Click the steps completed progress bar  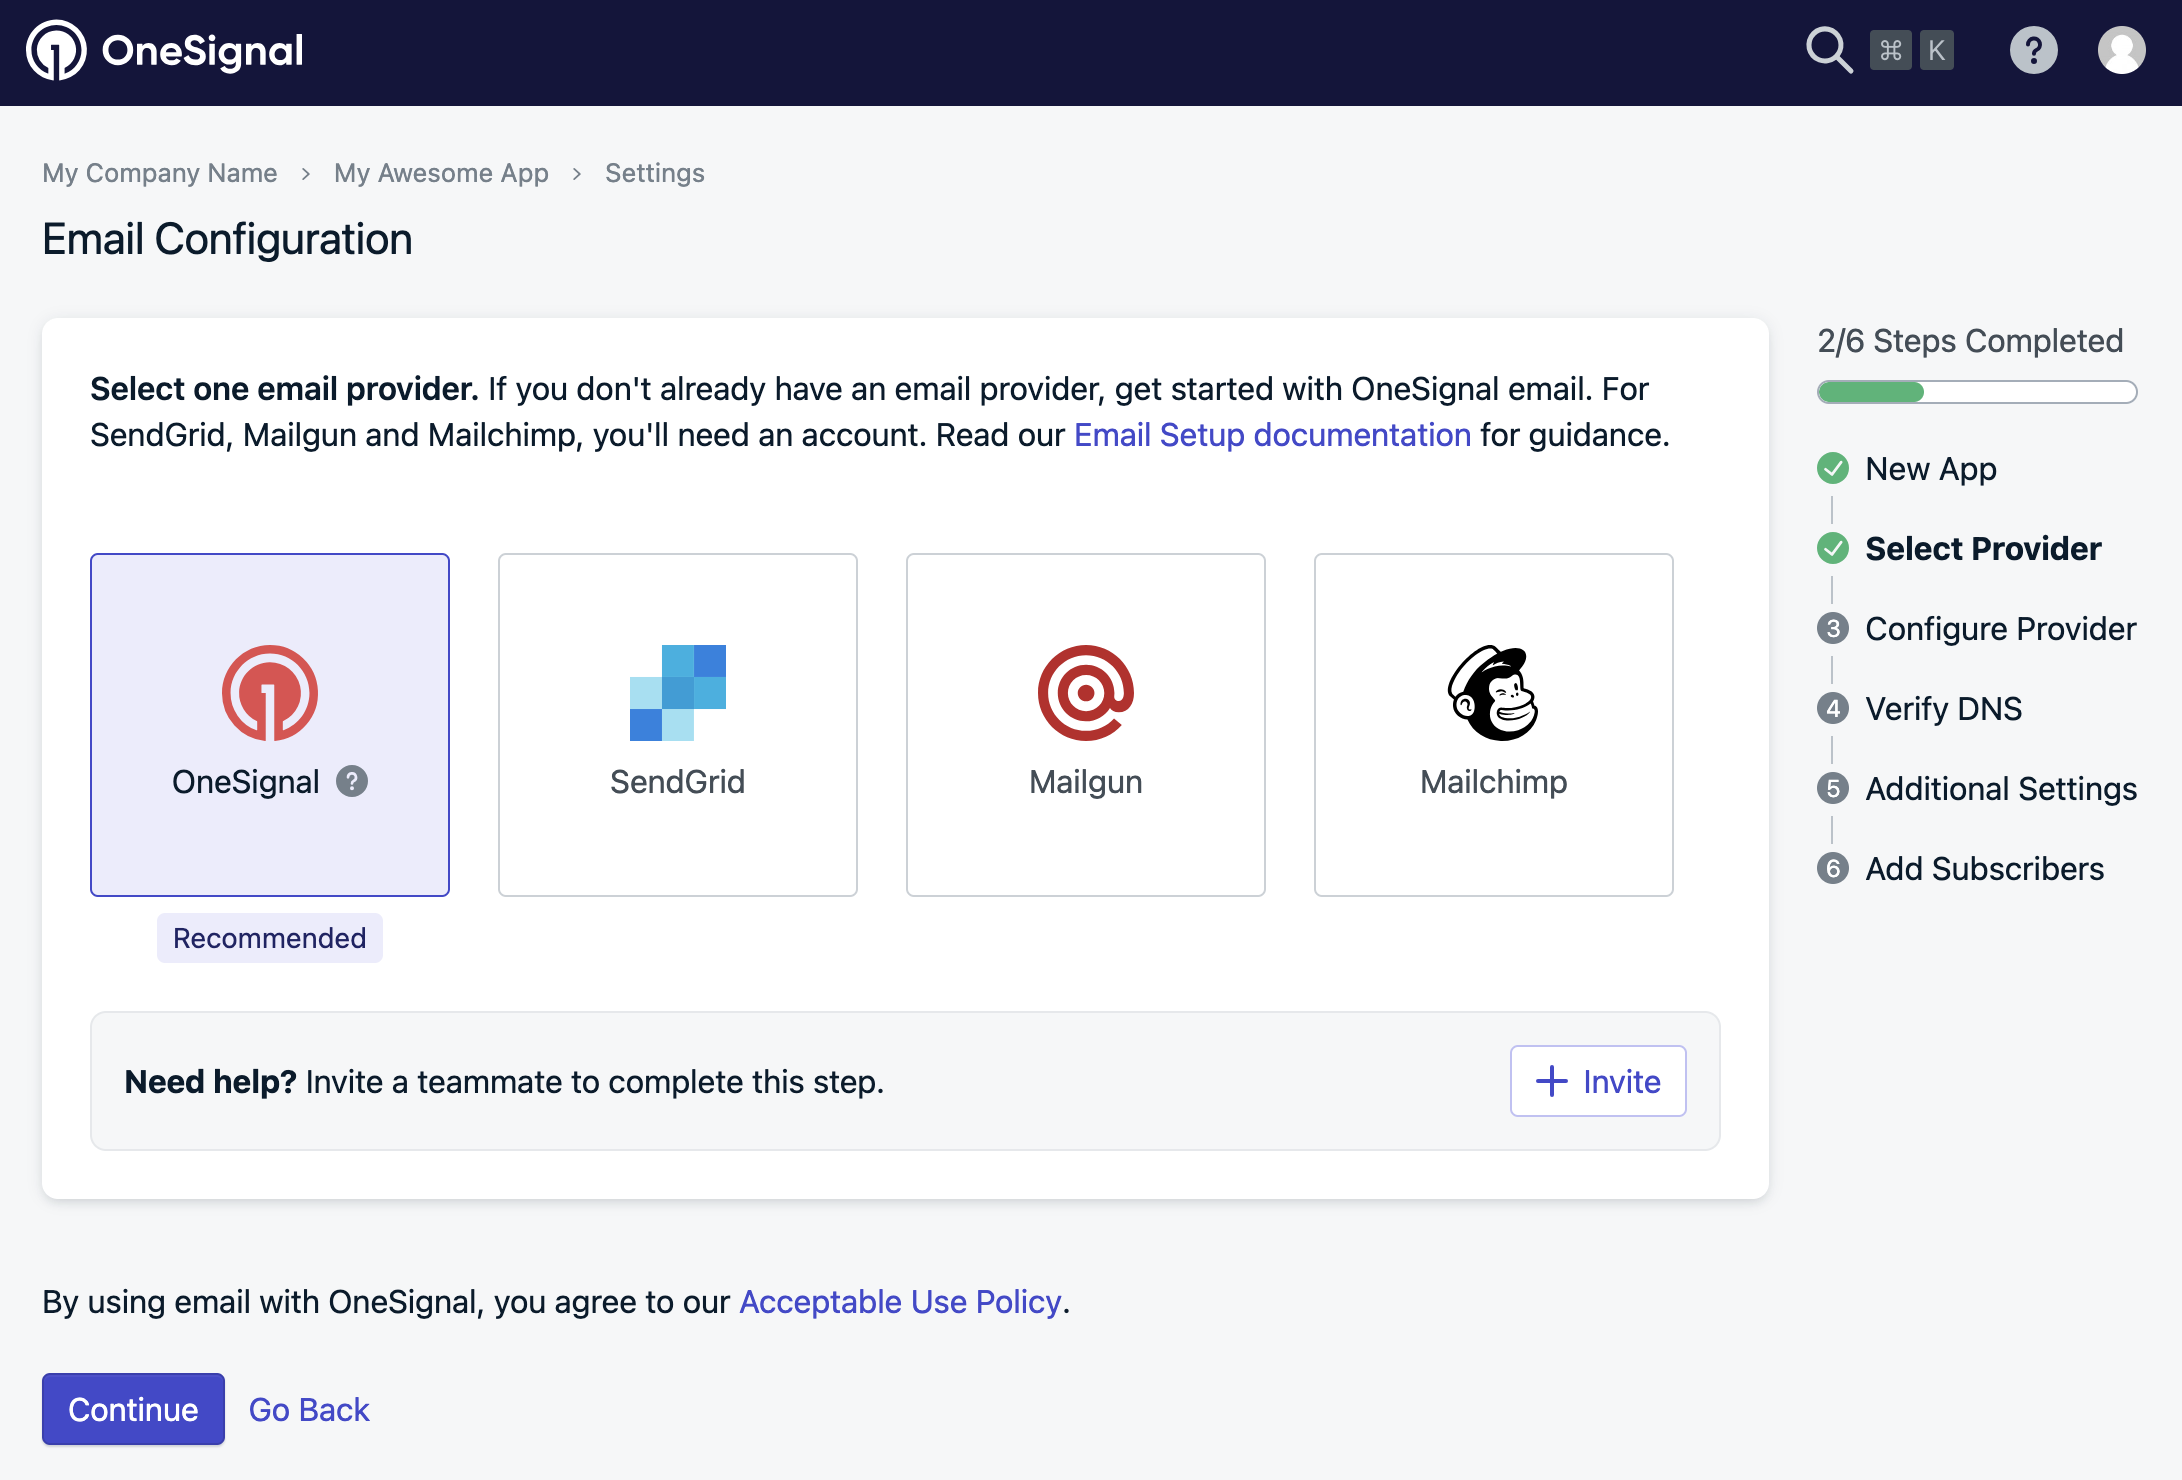[1976, 392]
